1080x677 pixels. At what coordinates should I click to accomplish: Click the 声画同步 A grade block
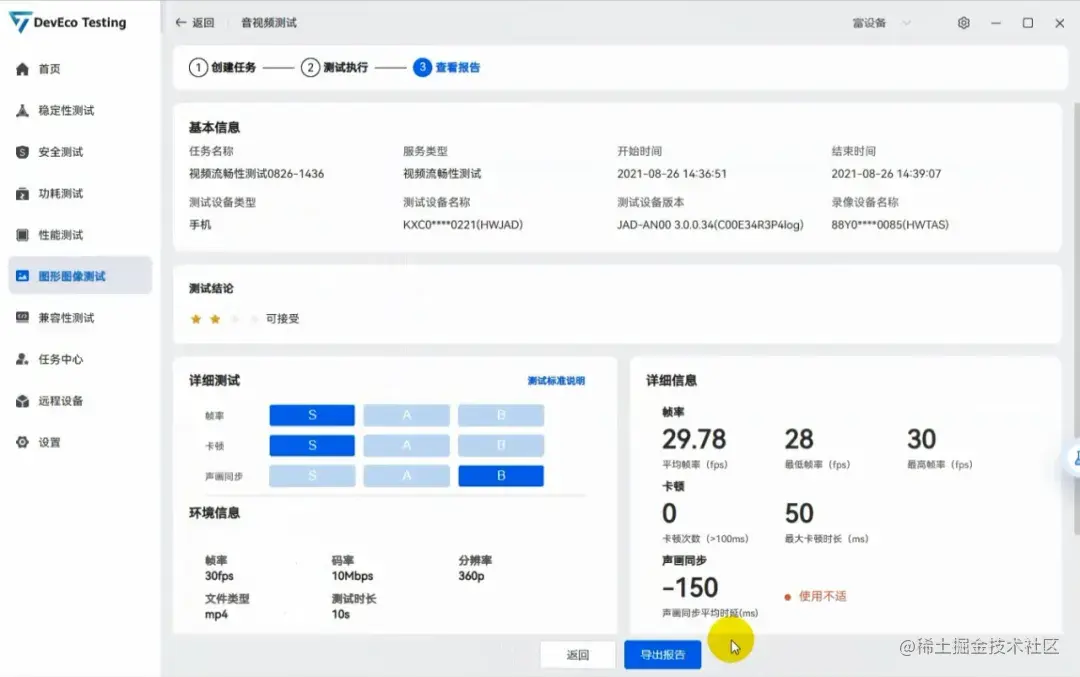[406, 476]
